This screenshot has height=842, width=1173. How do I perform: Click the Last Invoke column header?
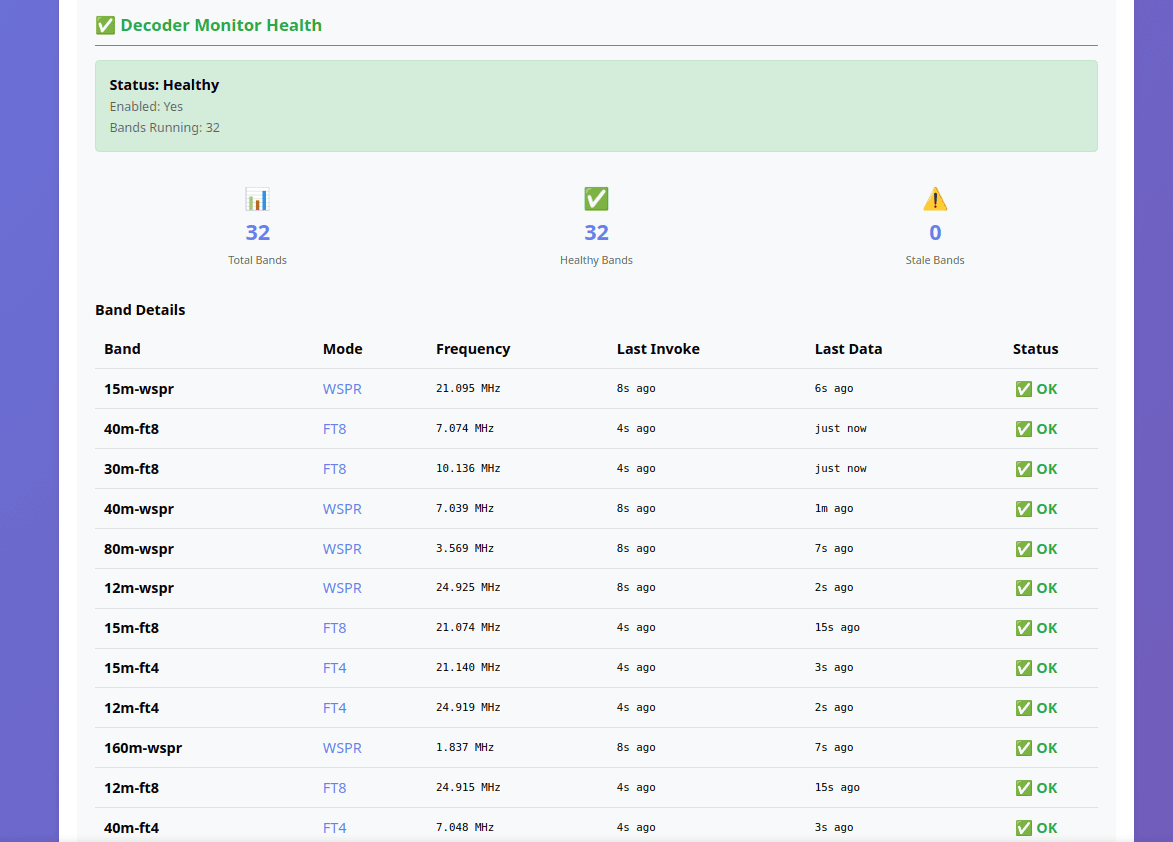[x=658, y=348]
